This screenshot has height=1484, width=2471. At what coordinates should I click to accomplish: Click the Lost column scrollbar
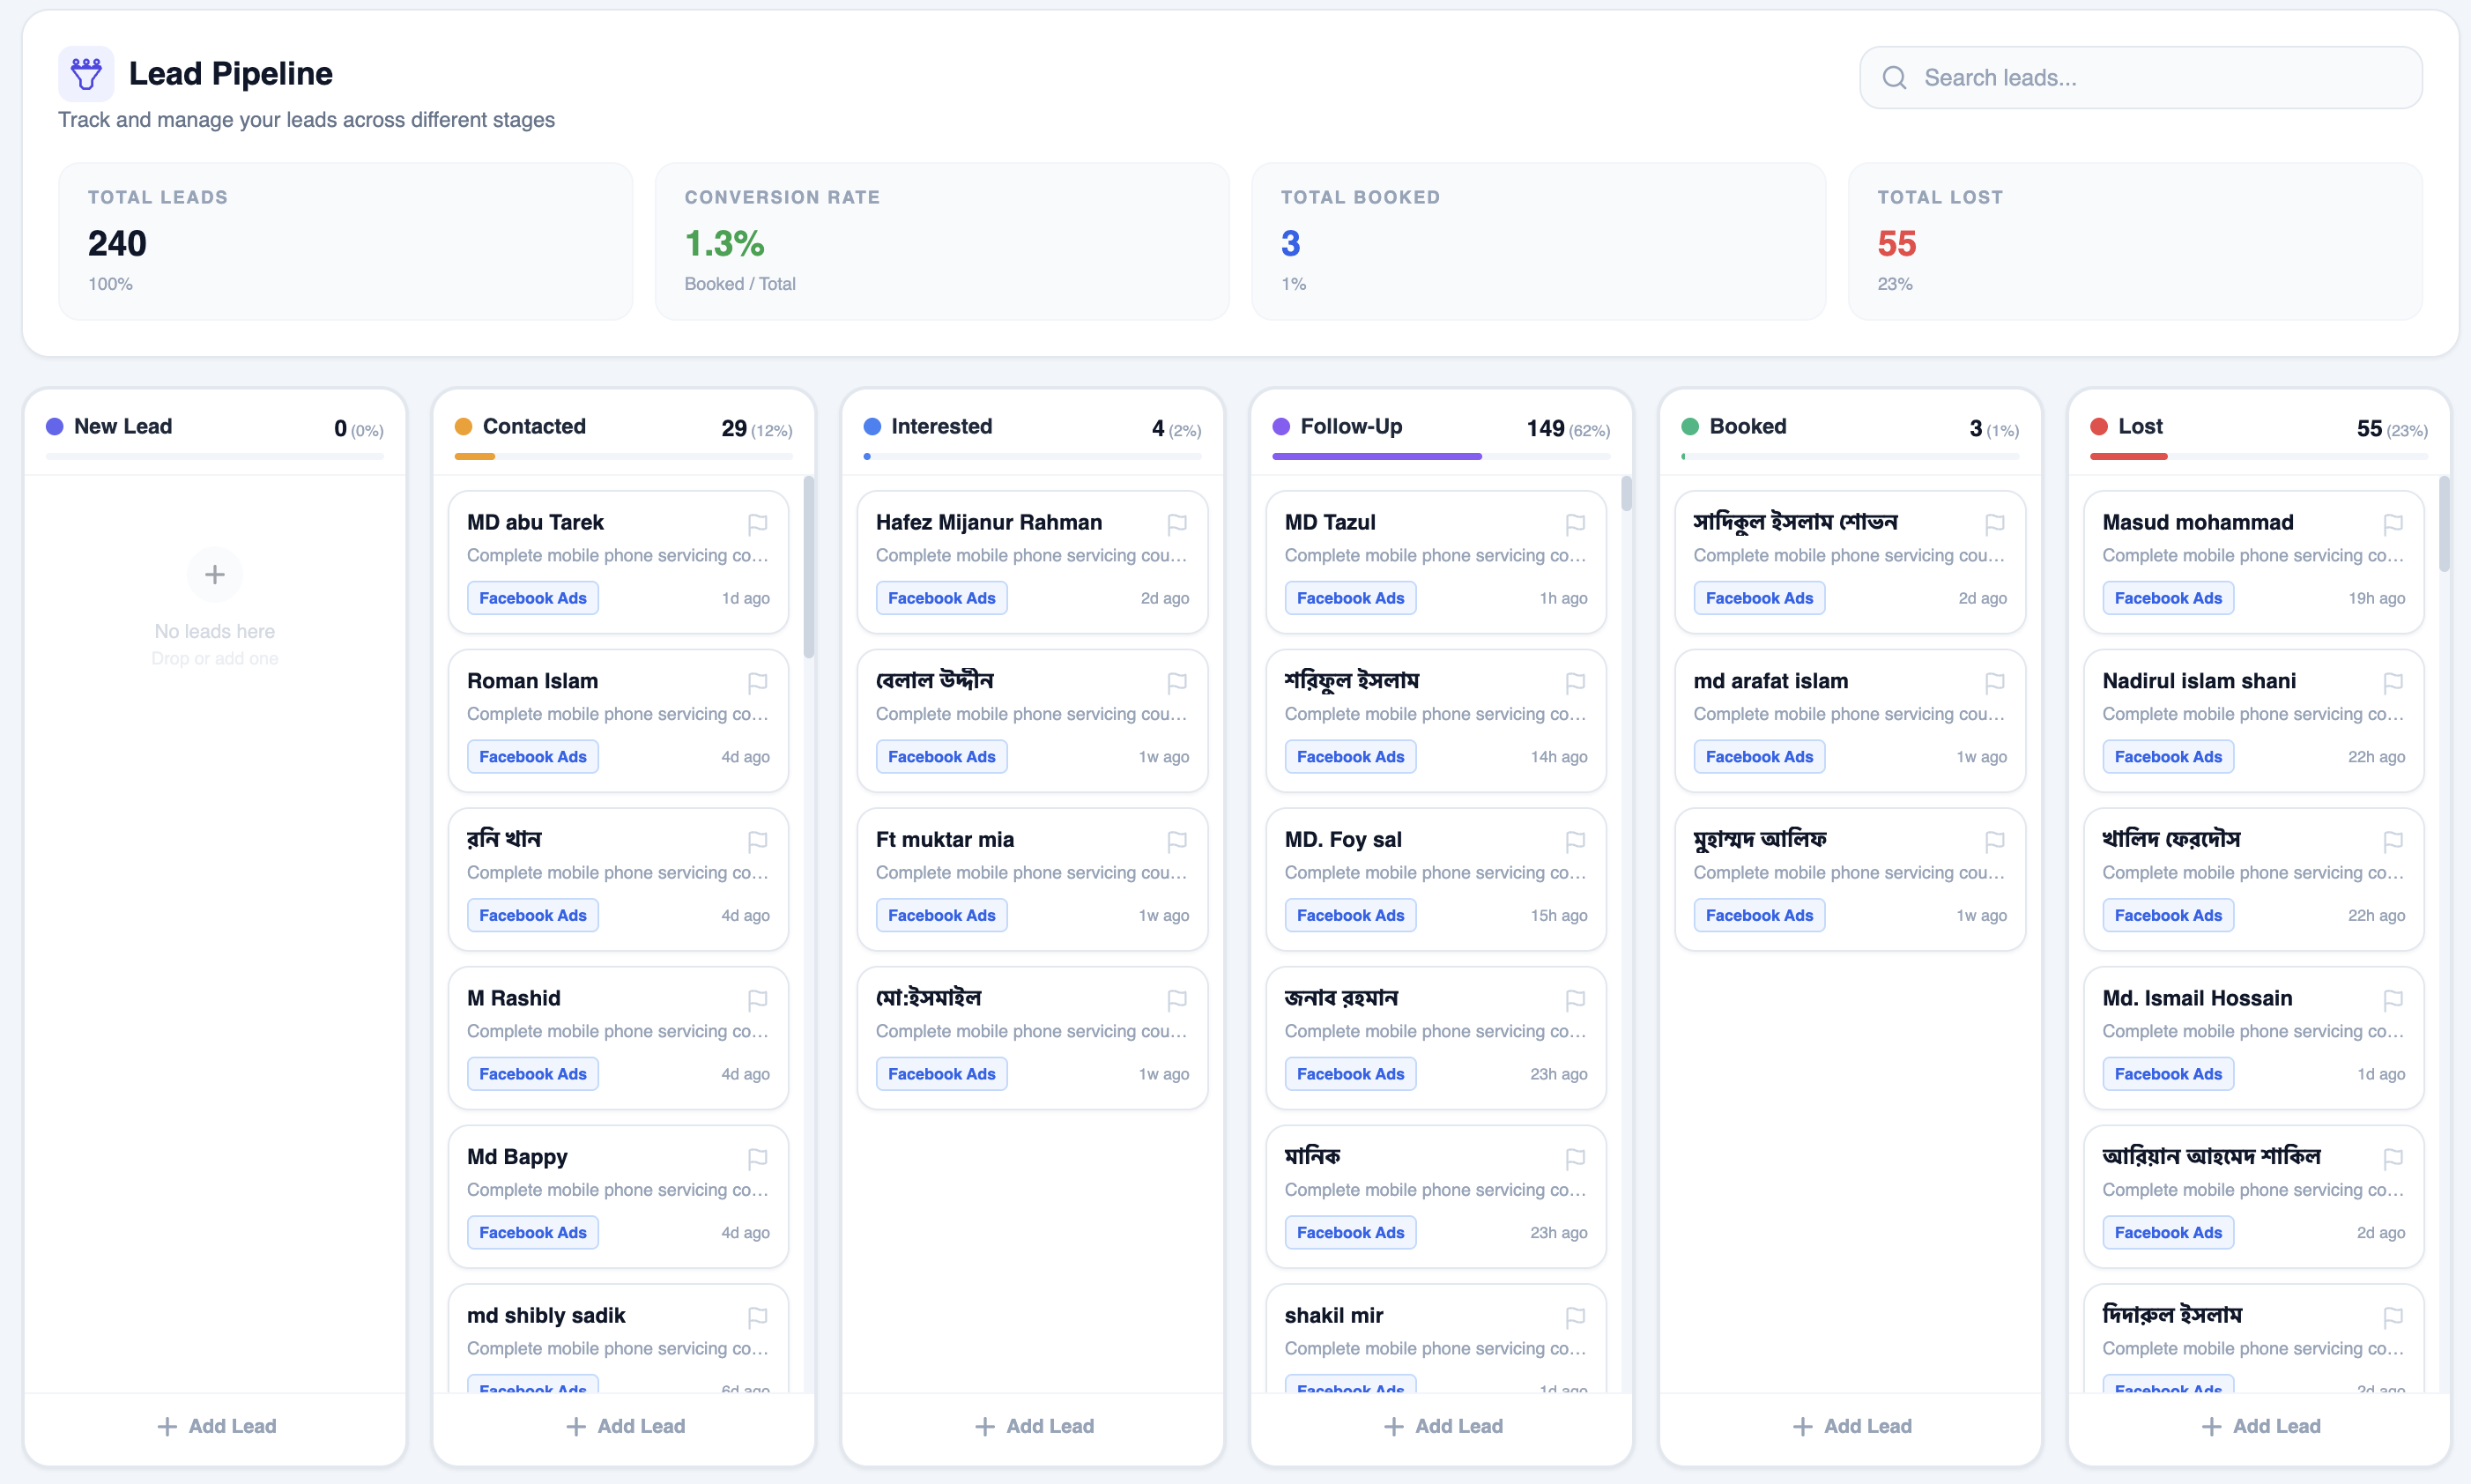coord(2444,524)
